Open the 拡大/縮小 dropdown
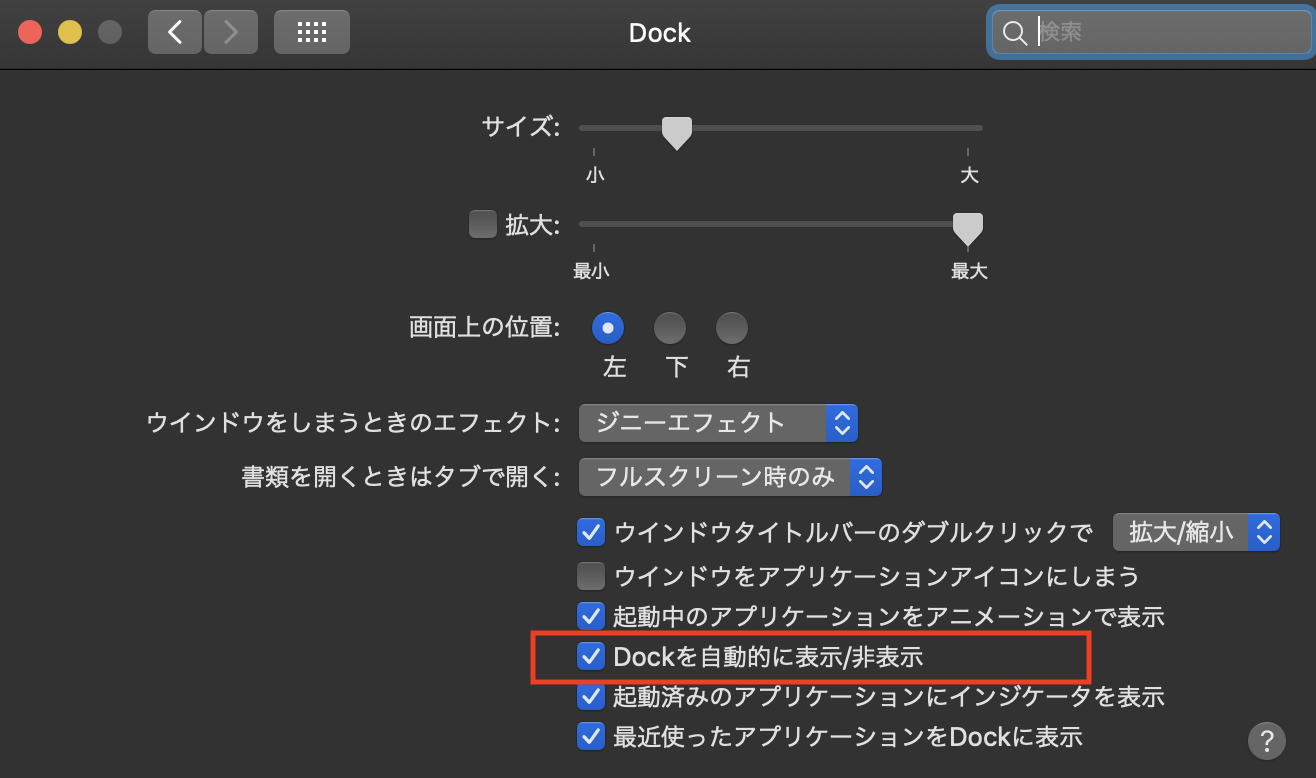The width and height of the screenshot is (1316, 778). pyautogui.click(x=1196, y=532)
